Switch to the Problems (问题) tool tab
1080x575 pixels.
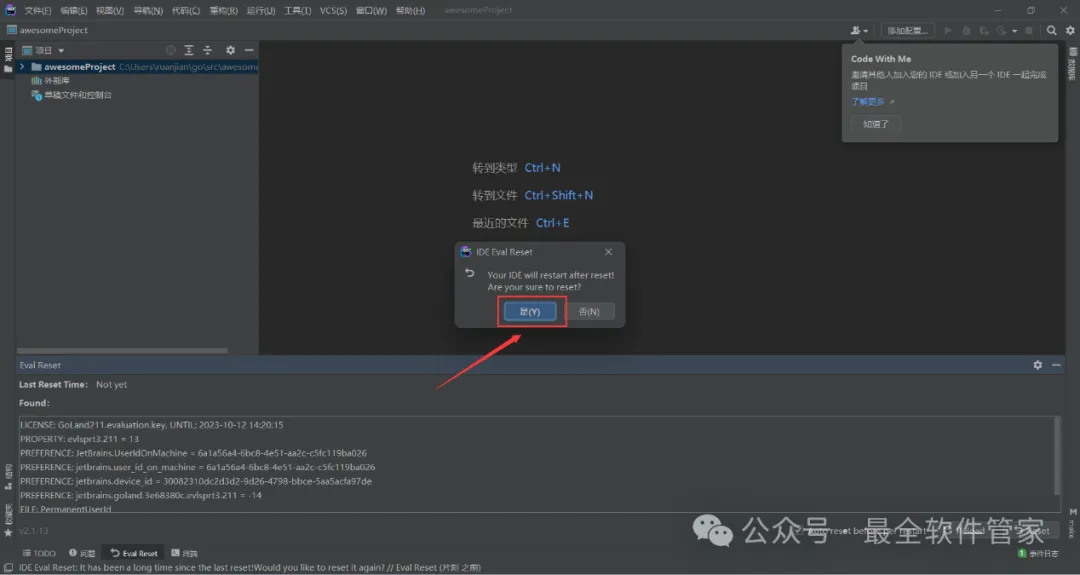(82, 553)
